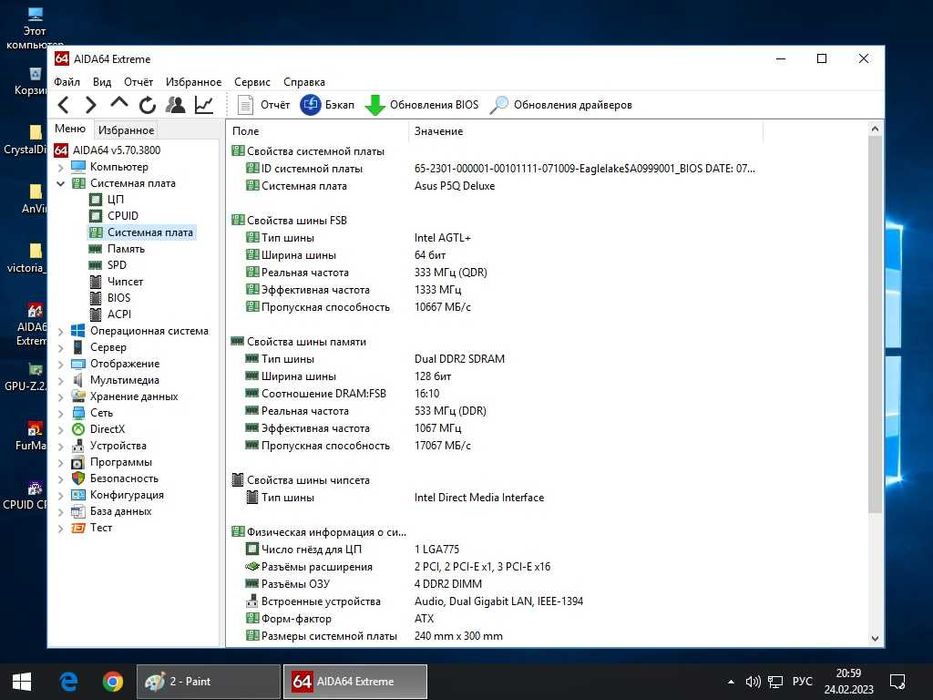Switch to the Меню tab
Image resolution: width=933 pixels, height=700 pixels.
70,129
